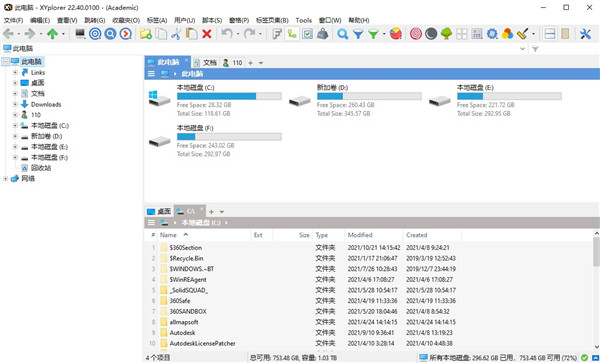Toggle the Column Layout grid button
The image size is (600, 363).
point(477,34)
